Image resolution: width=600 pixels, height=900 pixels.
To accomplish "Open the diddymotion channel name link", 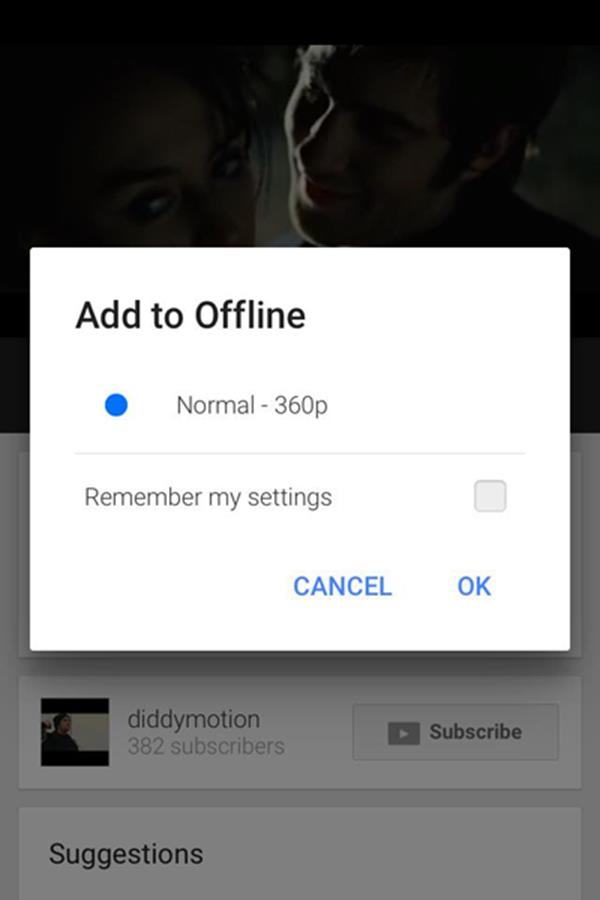I will coord(193,719).
